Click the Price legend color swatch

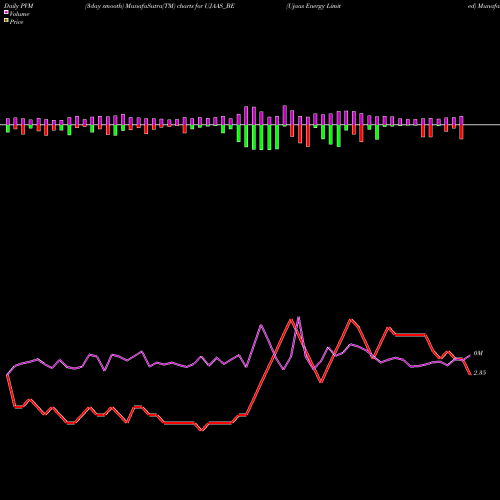[6, 21]
